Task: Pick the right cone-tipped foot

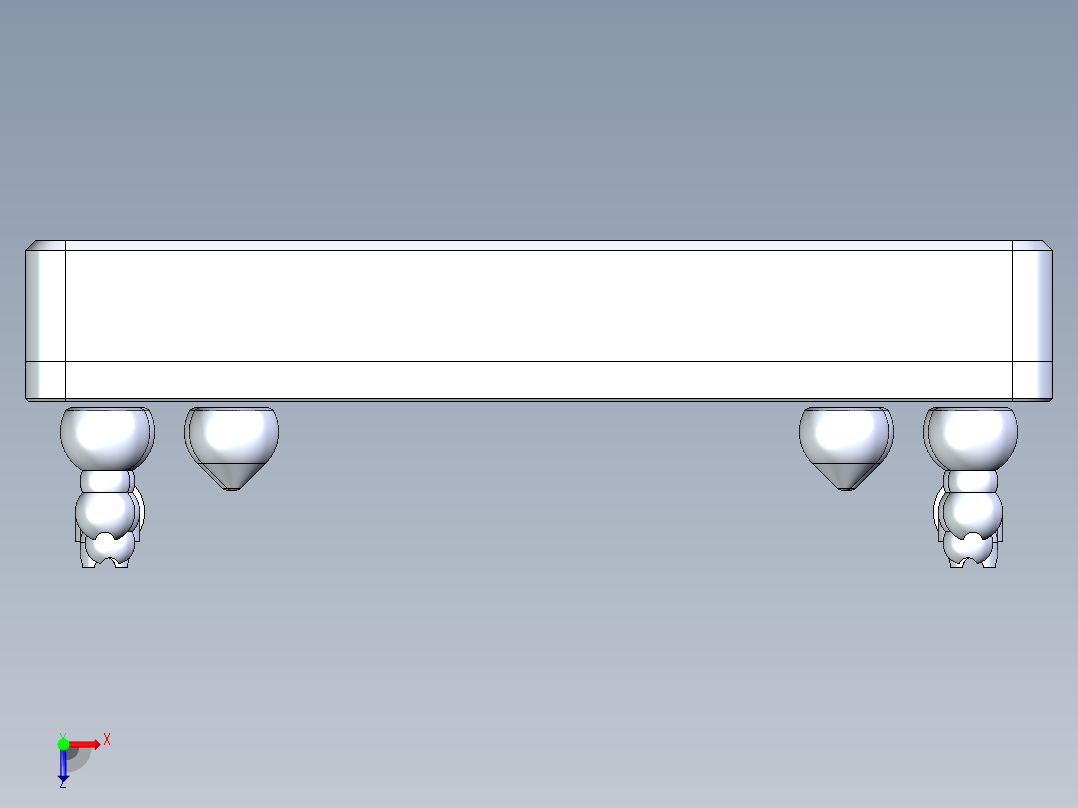Action: [x=846, y=448]
